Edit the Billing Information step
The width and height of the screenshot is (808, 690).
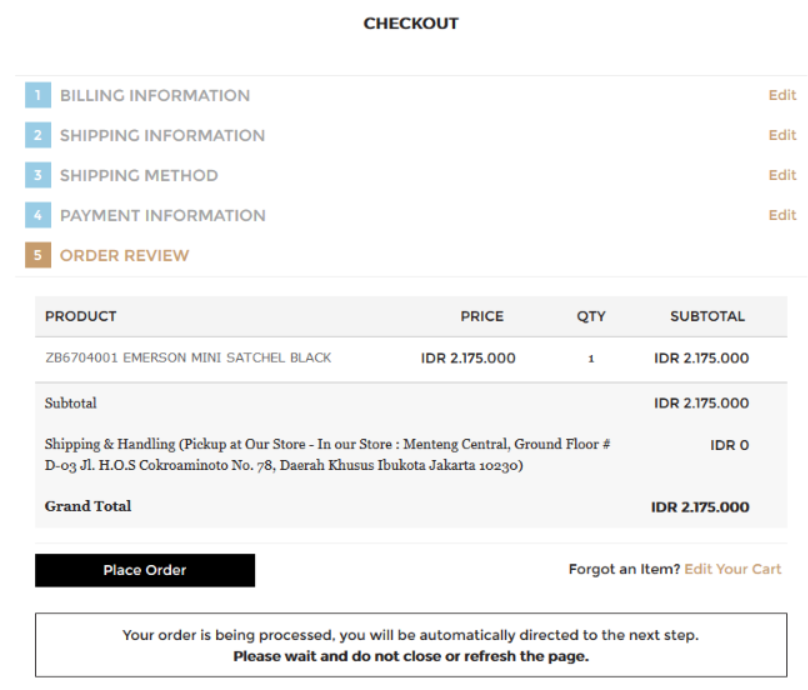tap(782, 95)
